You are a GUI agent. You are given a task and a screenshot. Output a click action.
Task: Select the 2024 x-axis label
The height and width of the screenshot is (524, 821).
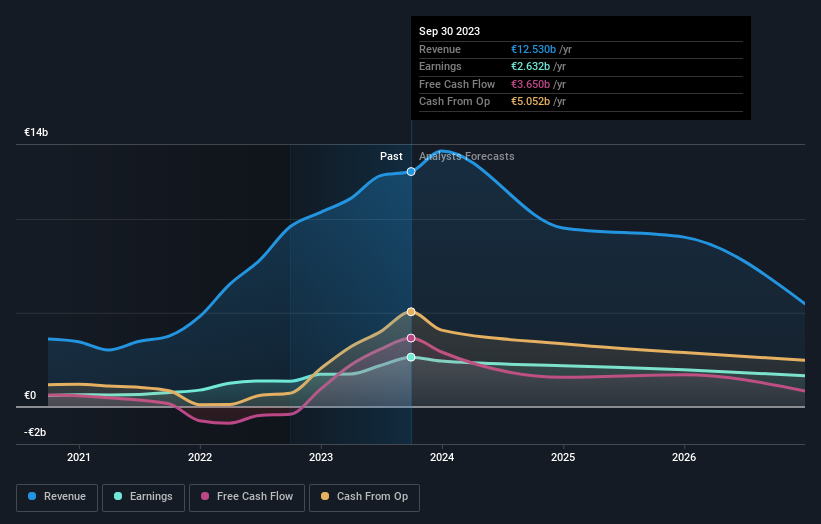pyautogui.click(x=442, y=457)
